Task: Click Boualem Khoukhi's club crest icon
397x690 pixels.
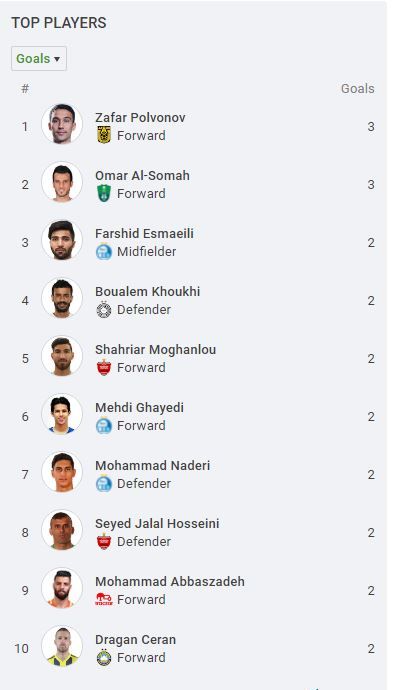Action: pos(104,309)
